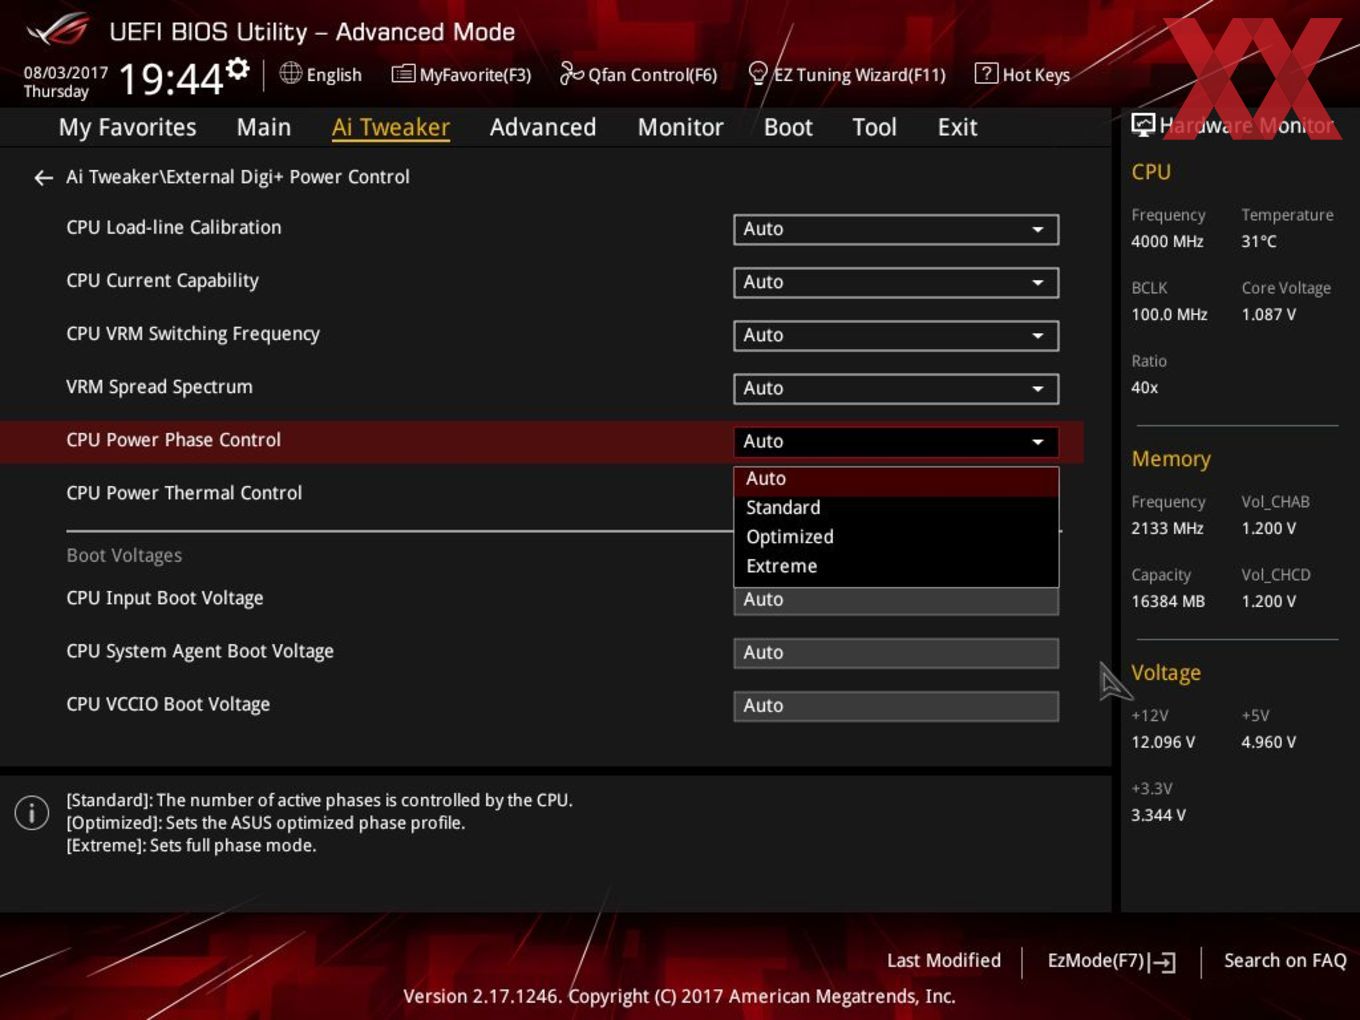Image resolution: width=1360 pixels, height=1020 pixels.
Task: Expand VRM Spread Spectrum dropdown
Action: pyautogui.click(x=896, y=388)
